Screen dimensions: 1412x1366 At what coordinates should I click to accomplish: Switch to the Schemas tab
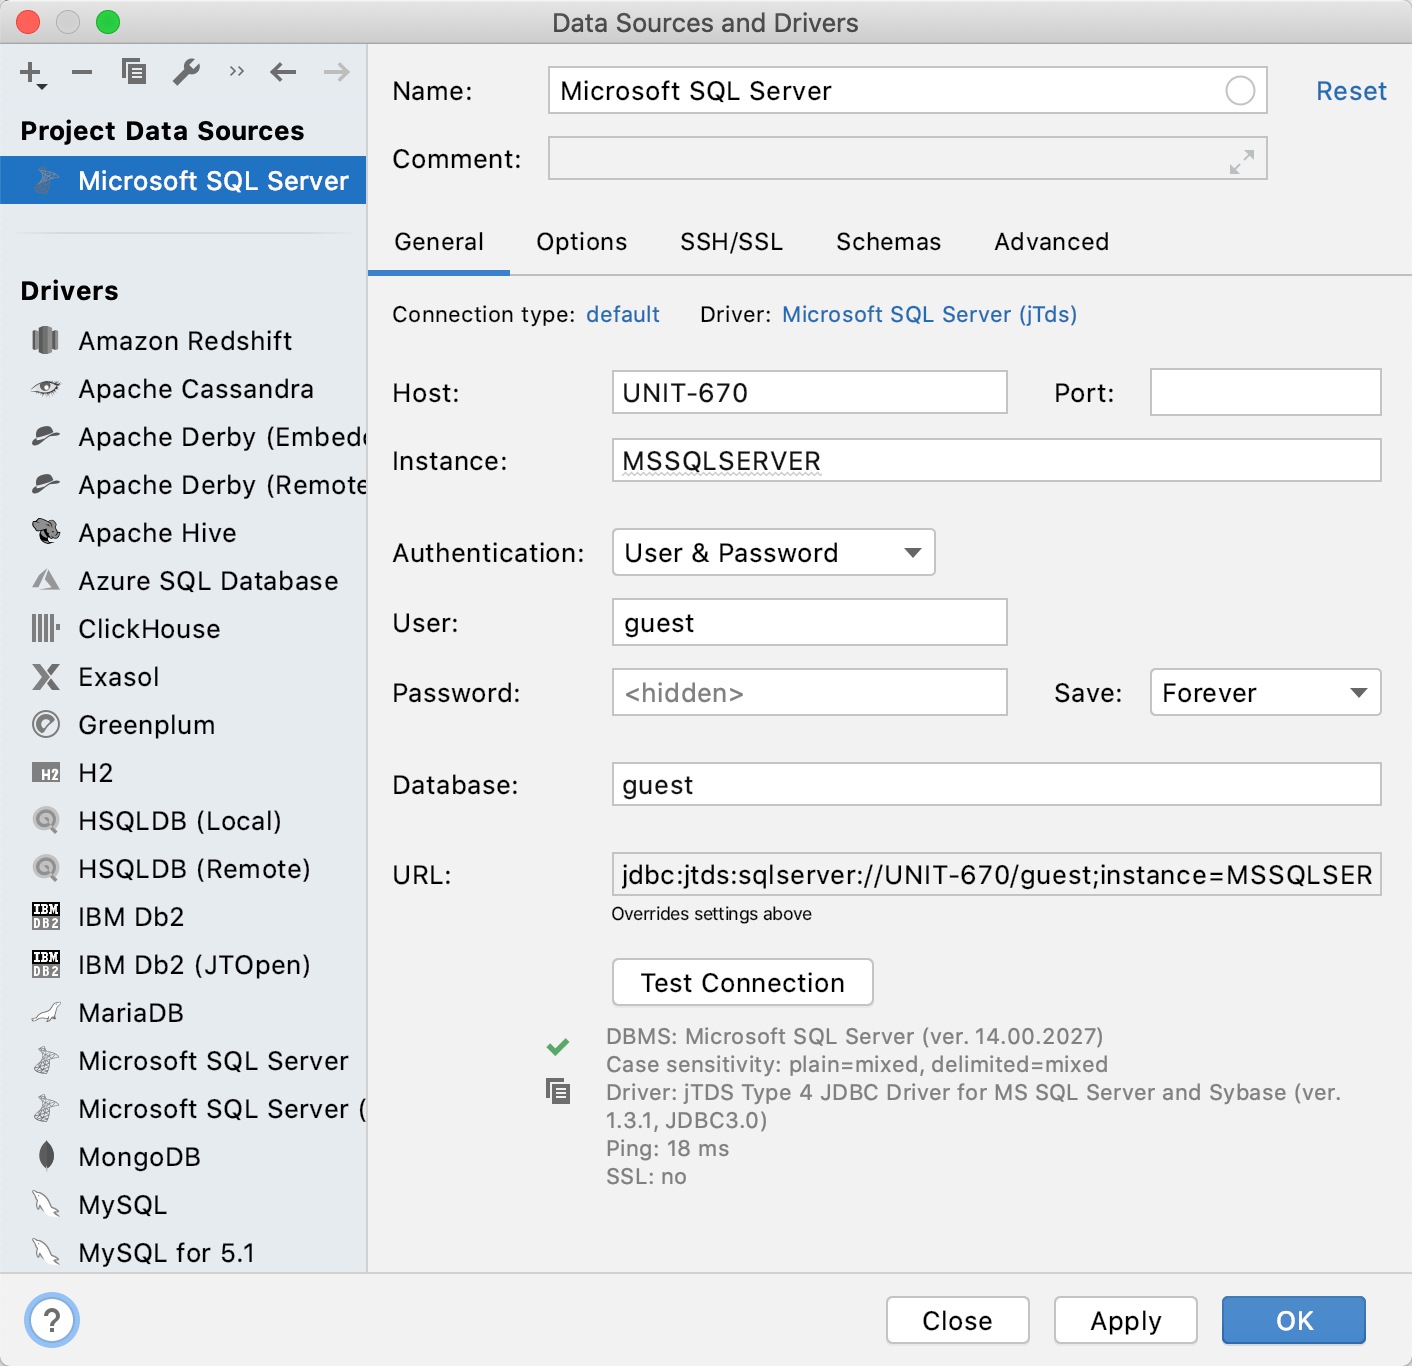(x=889, y=242)
